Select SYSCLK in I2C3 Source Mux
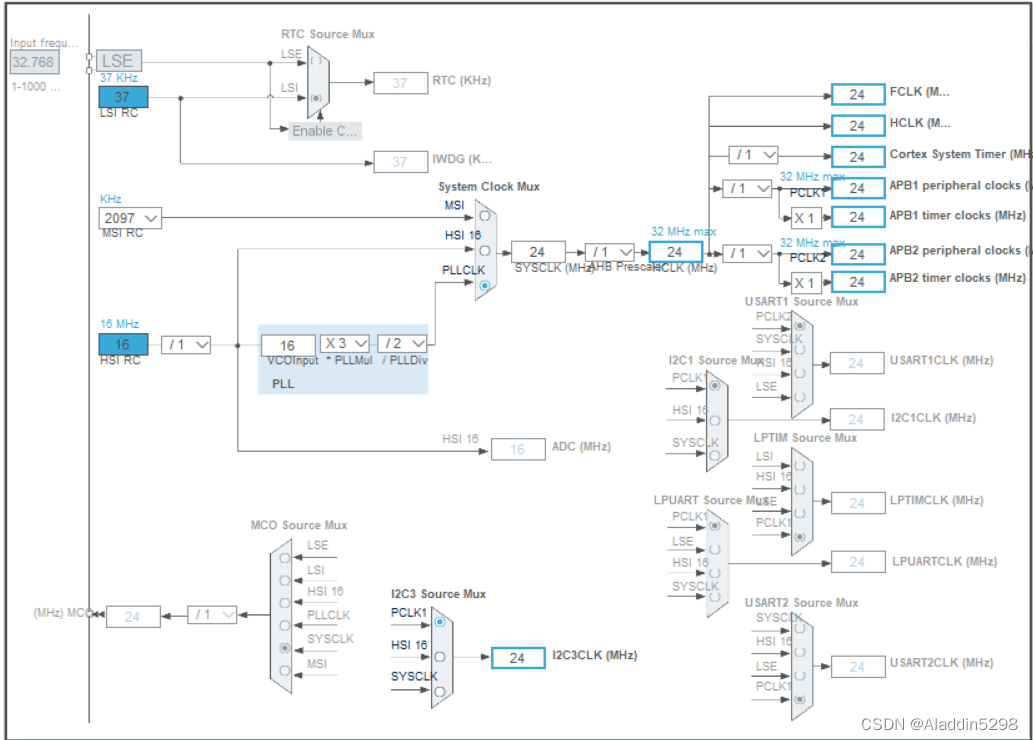The width and height of the screenshot is (1033, 740). coord(440,691)
